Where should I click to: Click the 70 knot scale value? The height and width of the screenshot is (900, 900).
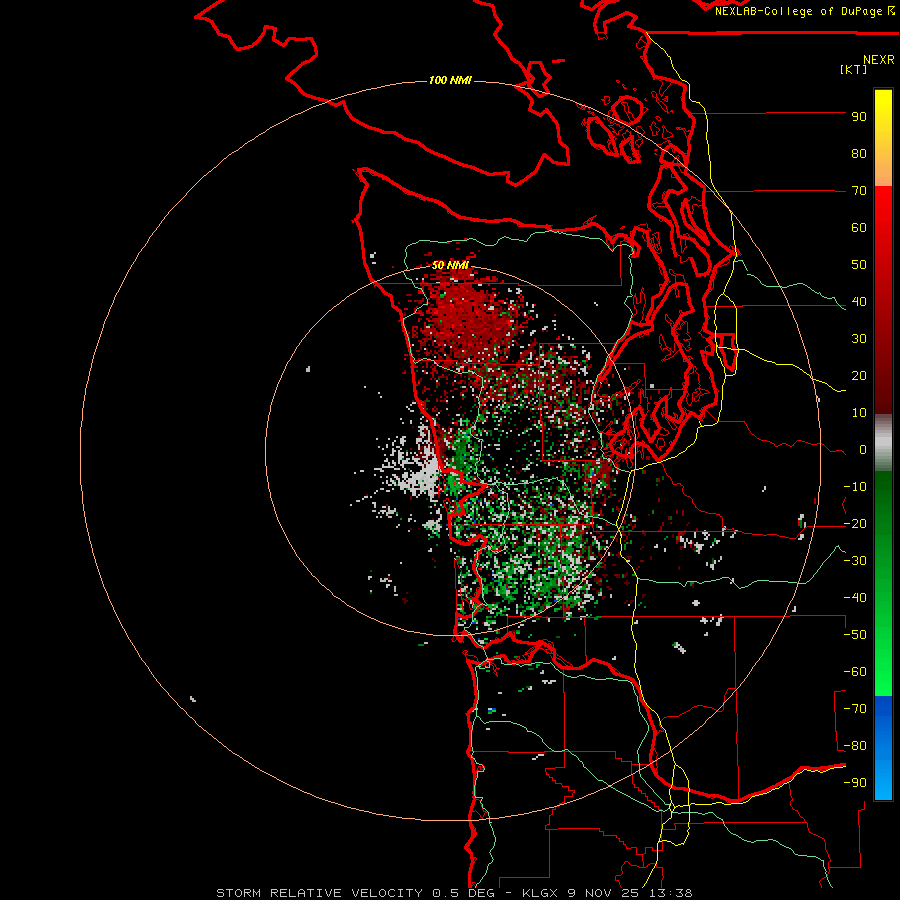pyautogui.click(x=859, y=191)
